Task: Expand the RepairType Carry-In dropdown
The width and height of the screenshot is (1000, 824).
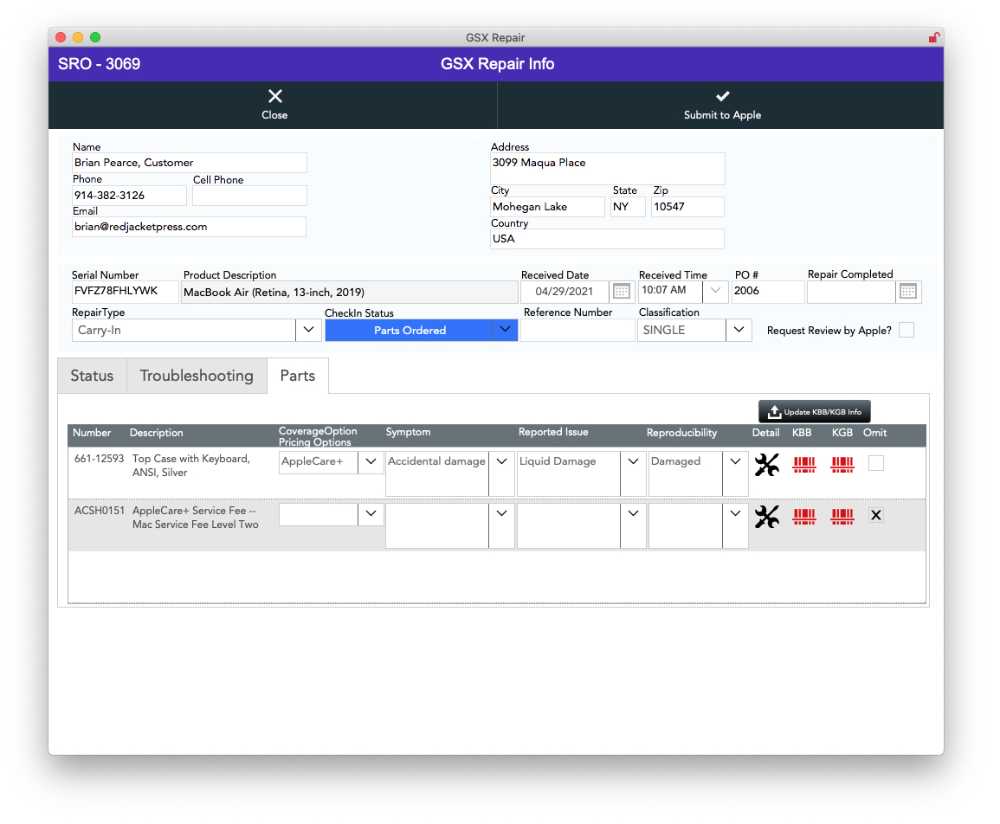Action: (307, 330)
